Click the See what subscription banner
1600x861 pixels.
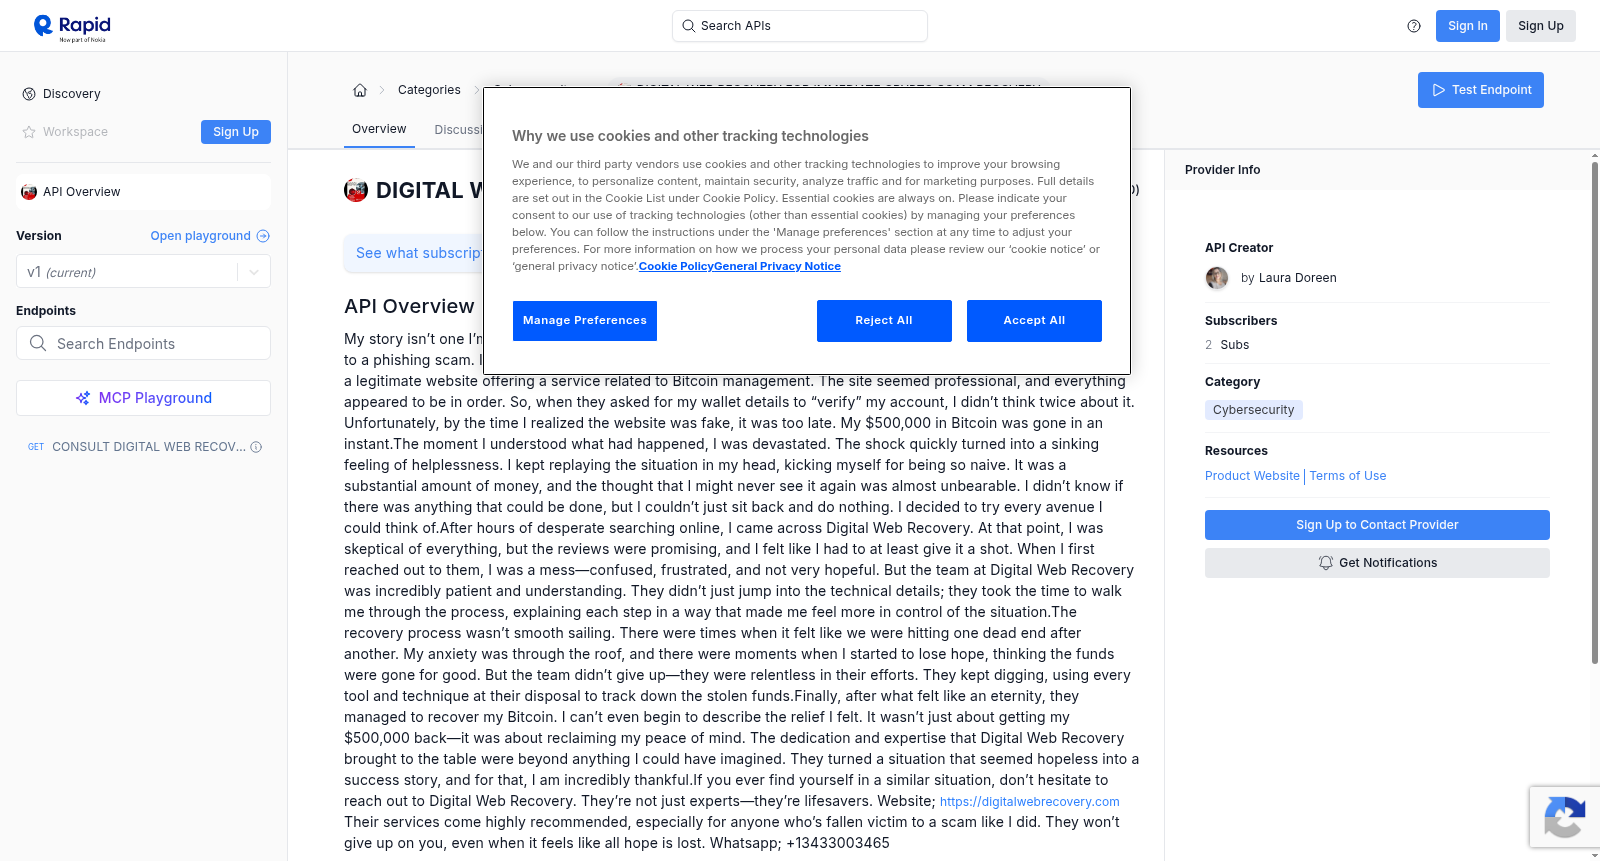click(413, 253)
